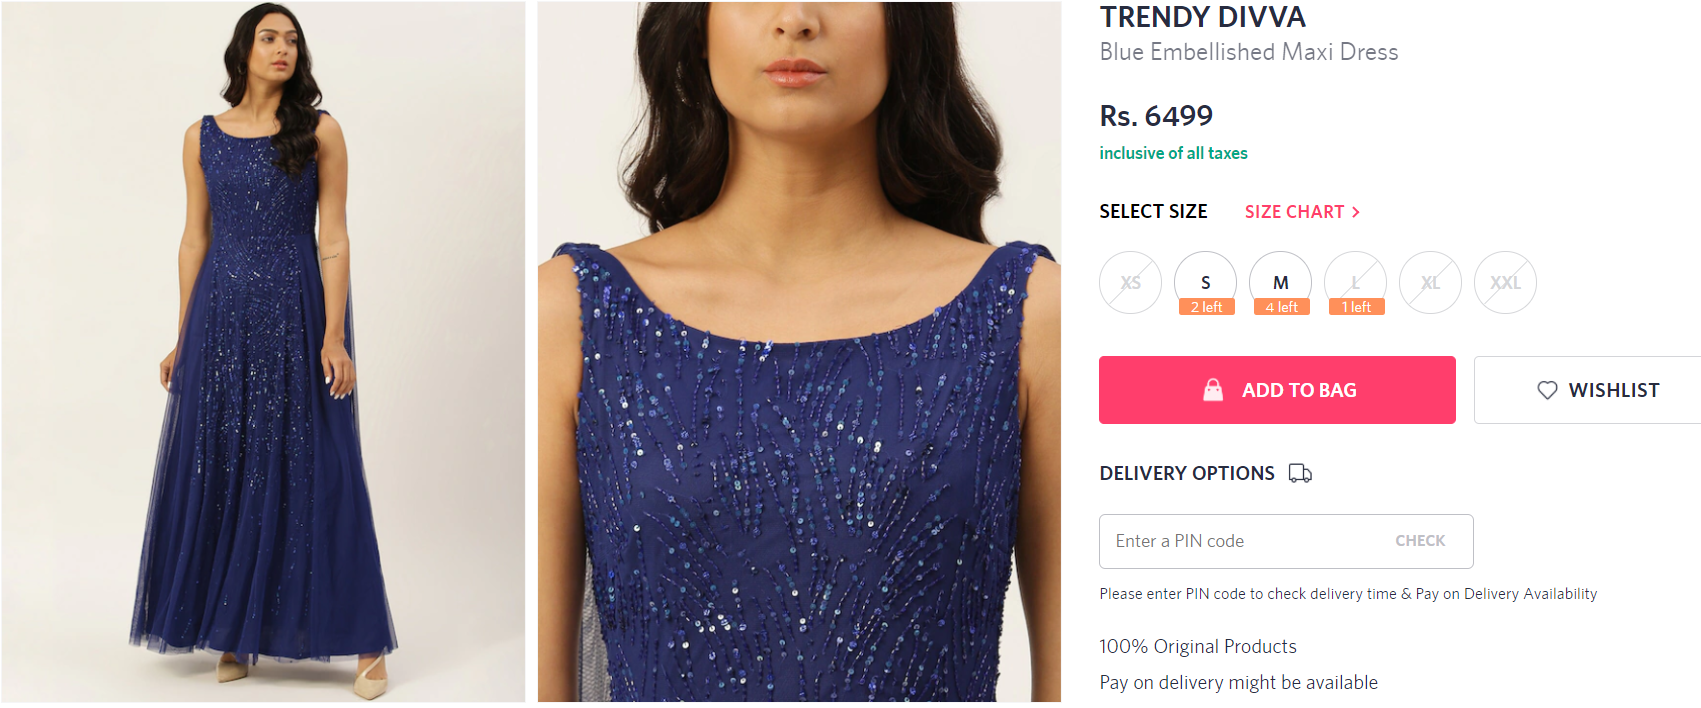Click the CHECK label to verify PIN availability

(1420, 540)
